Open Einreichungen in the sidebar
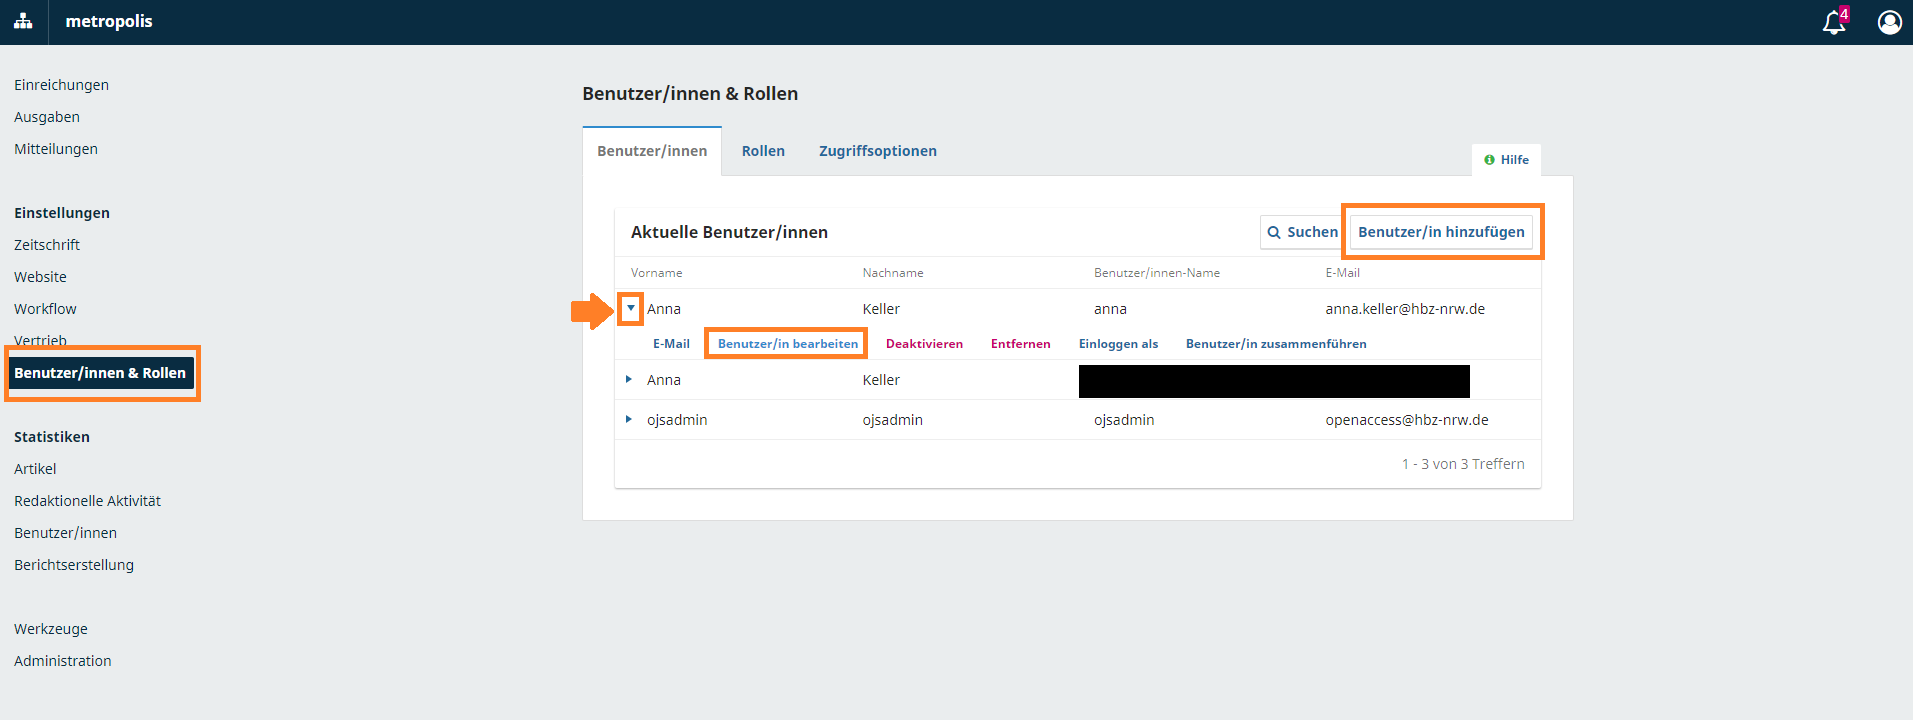1913x720 pixels. click(x=61, y=85)
